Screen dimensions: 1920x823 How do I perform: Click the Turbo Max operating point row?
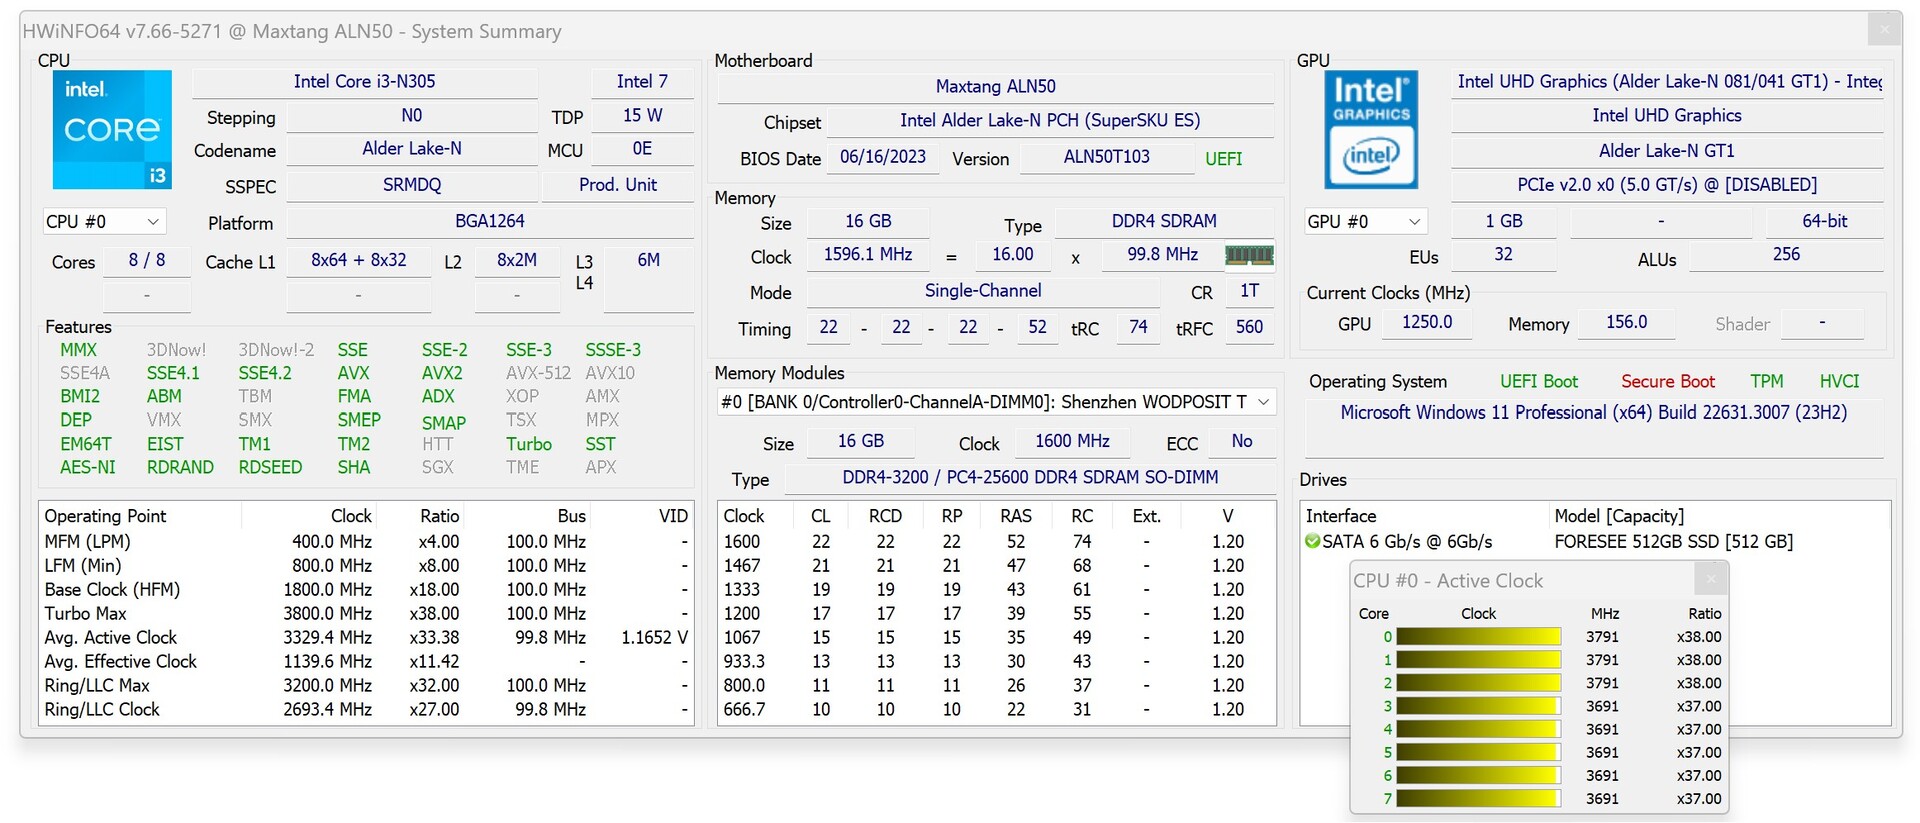(x=366, y=613)
